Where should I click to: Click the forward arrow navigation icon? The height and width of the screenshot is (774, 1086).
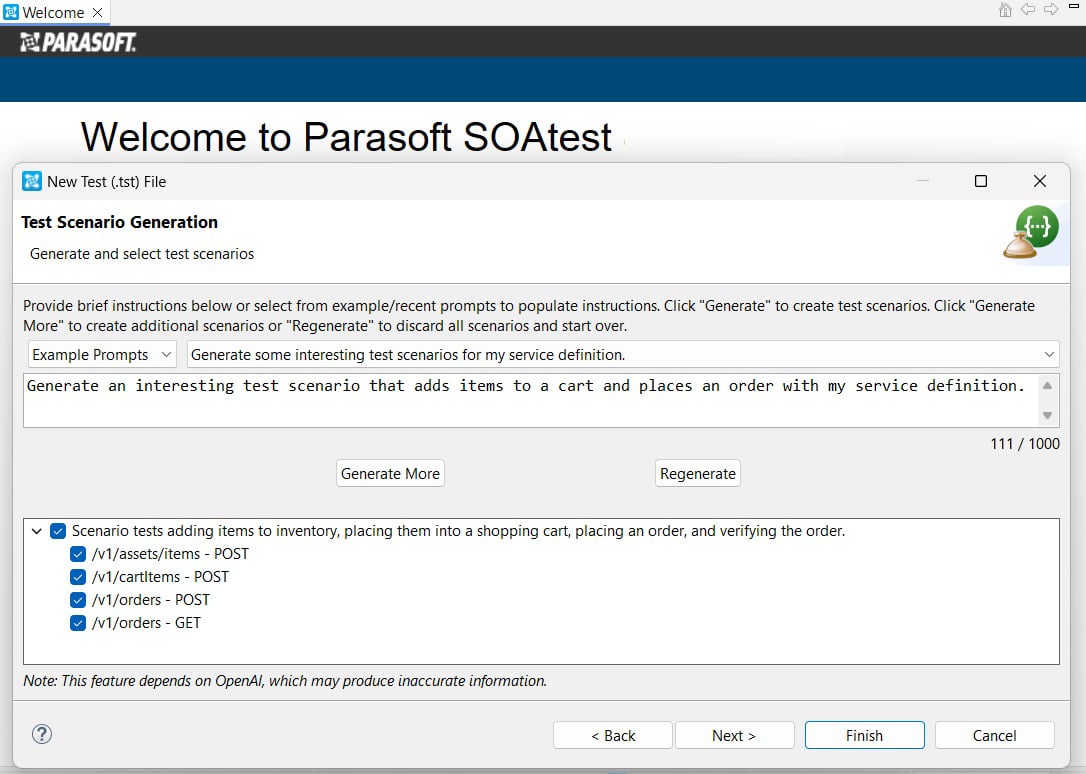coord(1051,10)
